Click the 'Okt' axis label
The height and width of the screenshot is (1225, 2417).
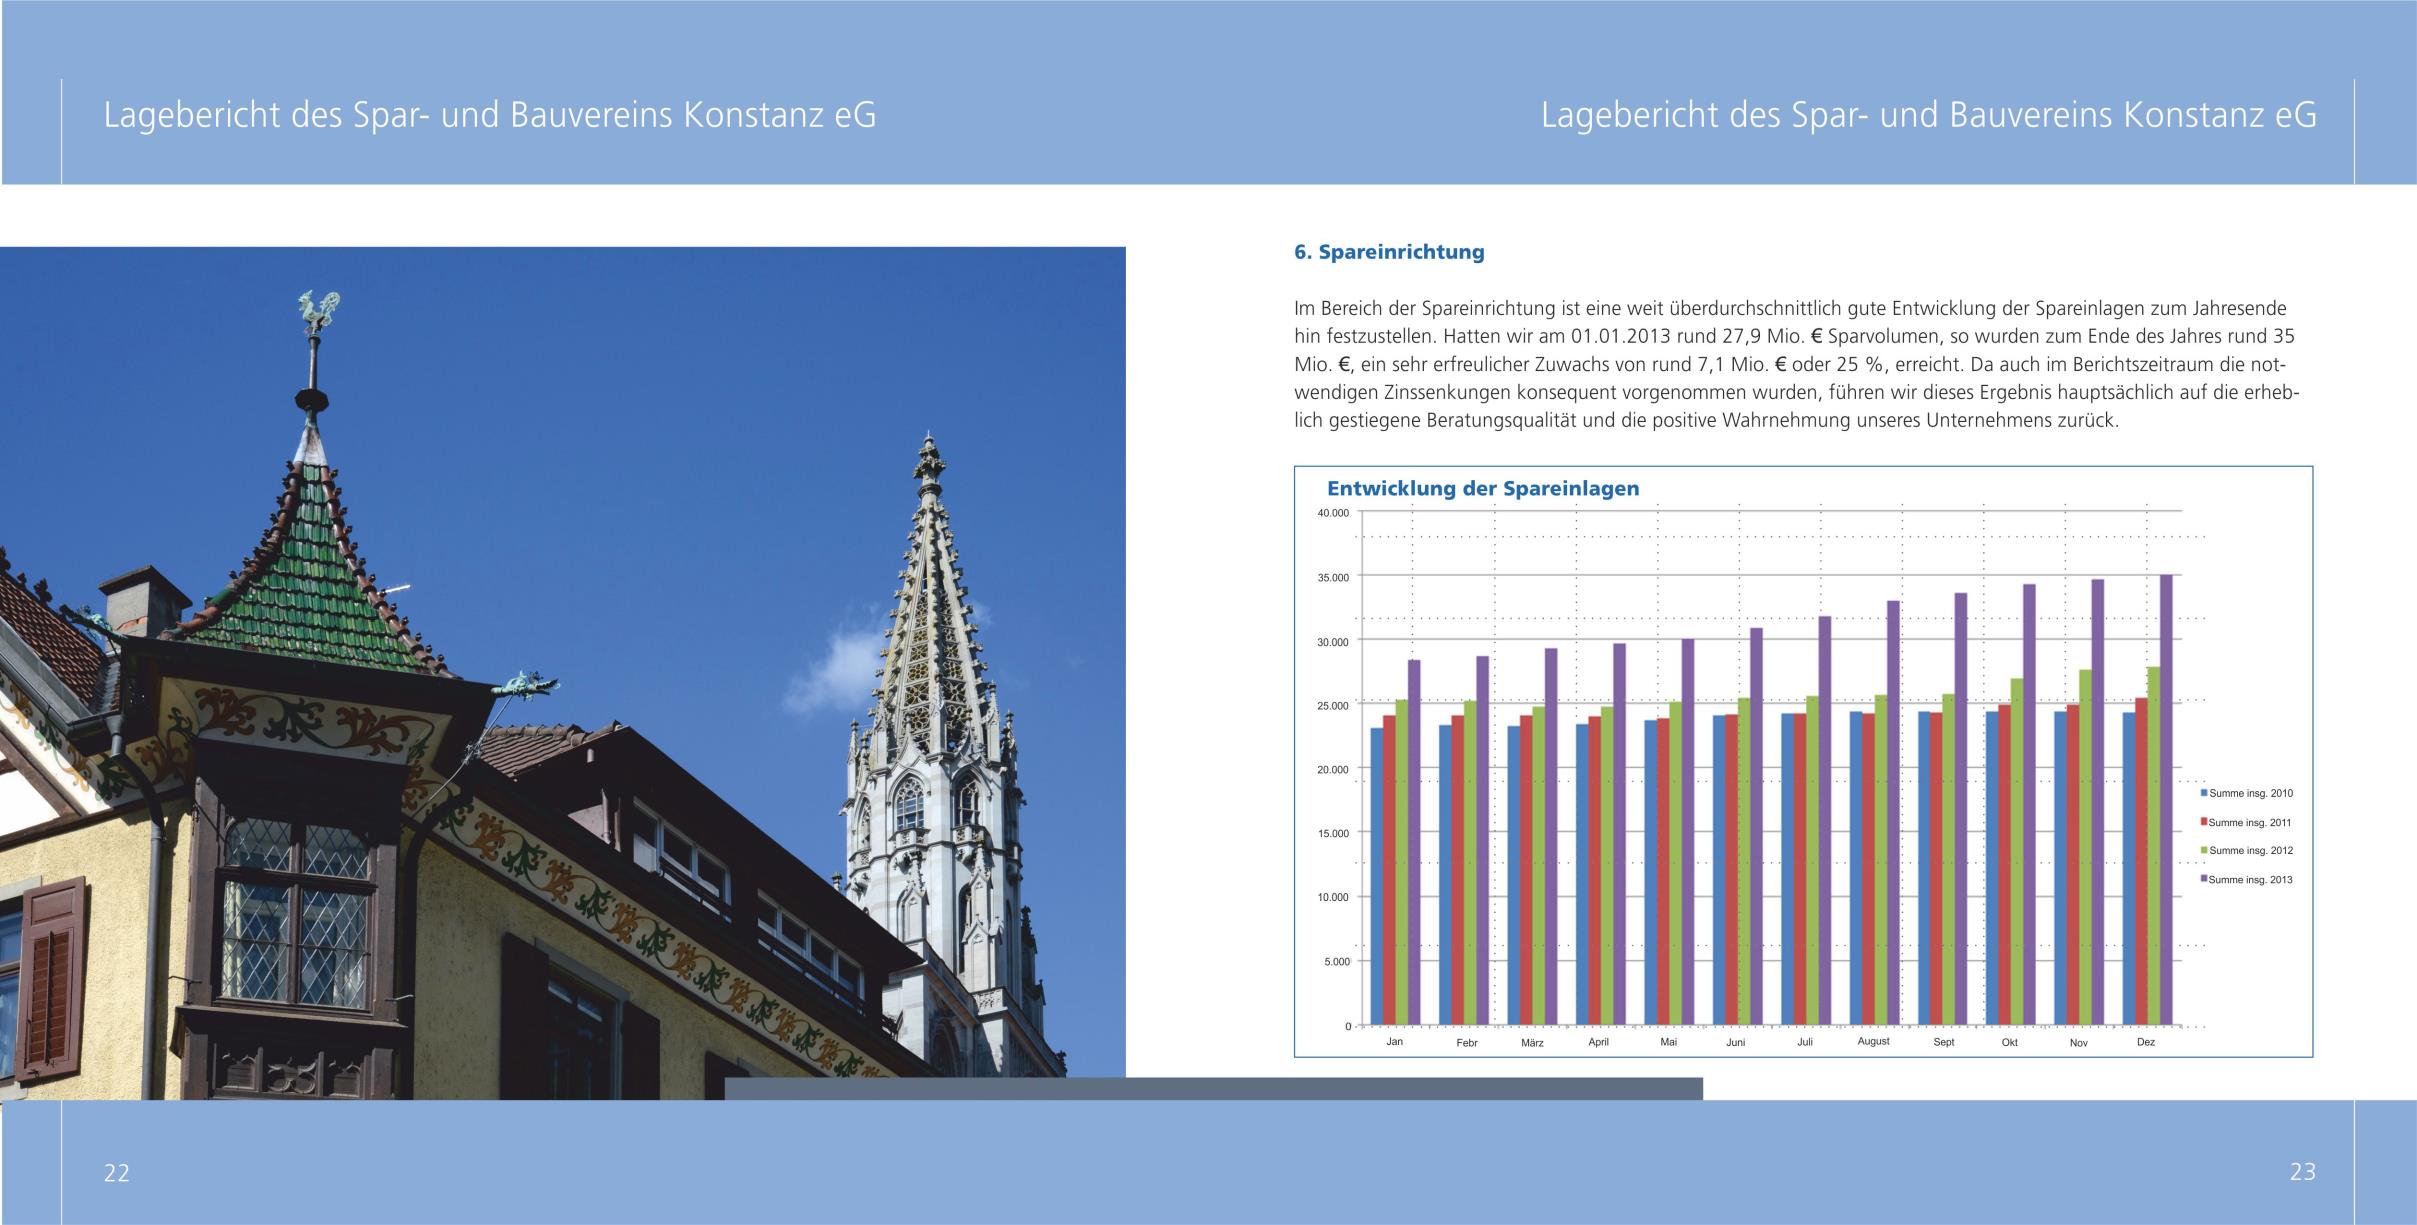pyautogui.click(x=2010, y=1042)
